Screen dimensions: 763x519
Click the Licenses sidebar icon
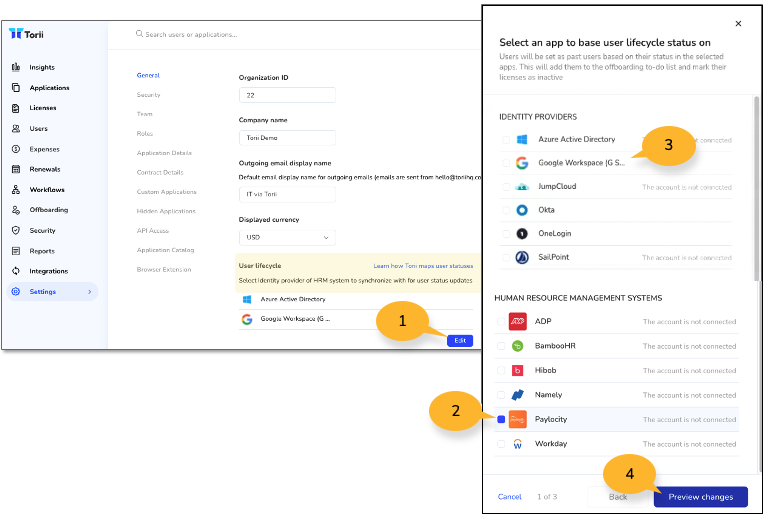point(16,108)
